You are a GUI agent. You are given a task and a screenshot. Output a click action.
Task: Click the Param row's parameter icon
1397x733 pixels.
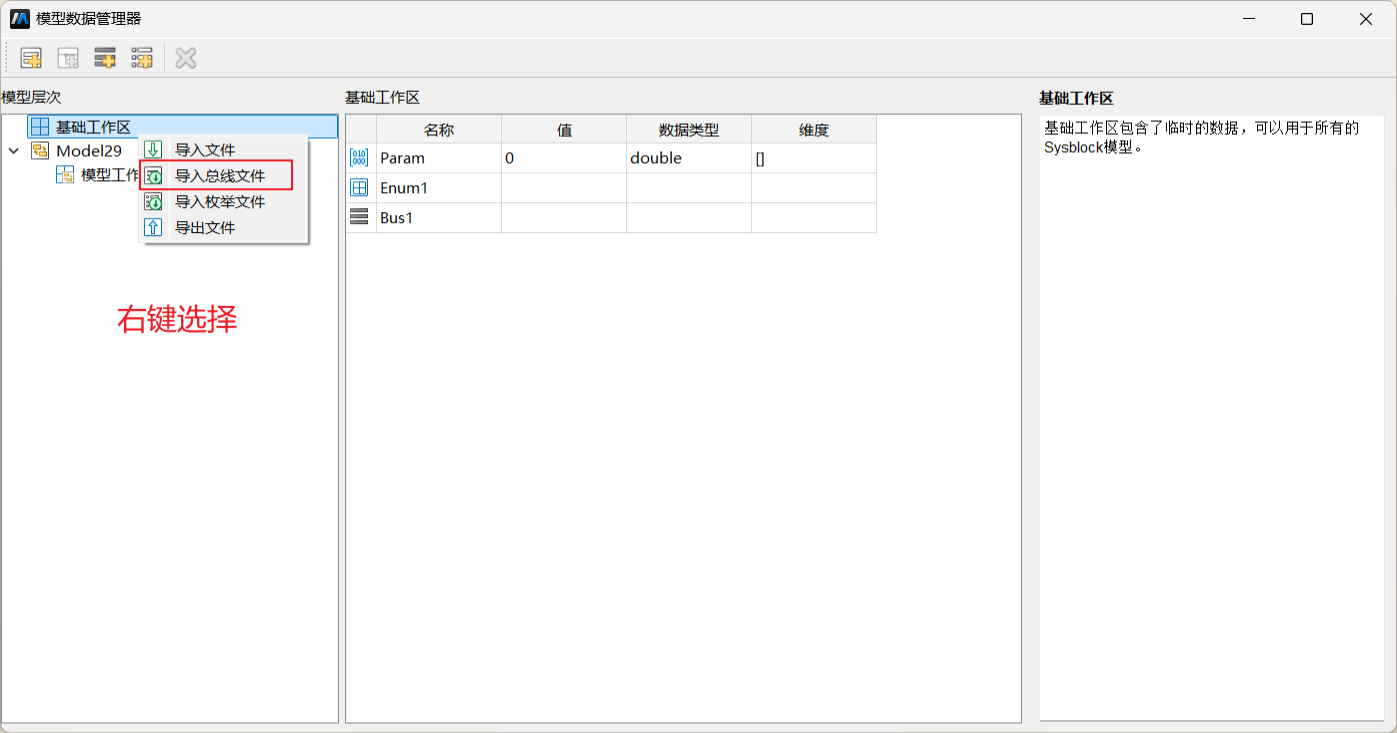[x=359, y=158]
